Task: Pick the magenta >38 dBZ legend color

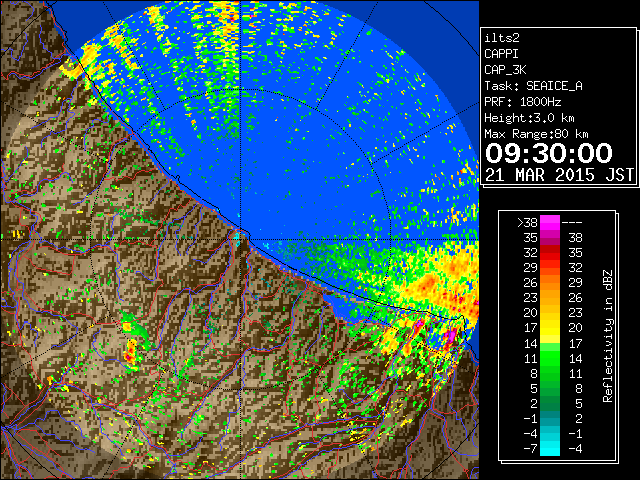Action: coord(550,223)
